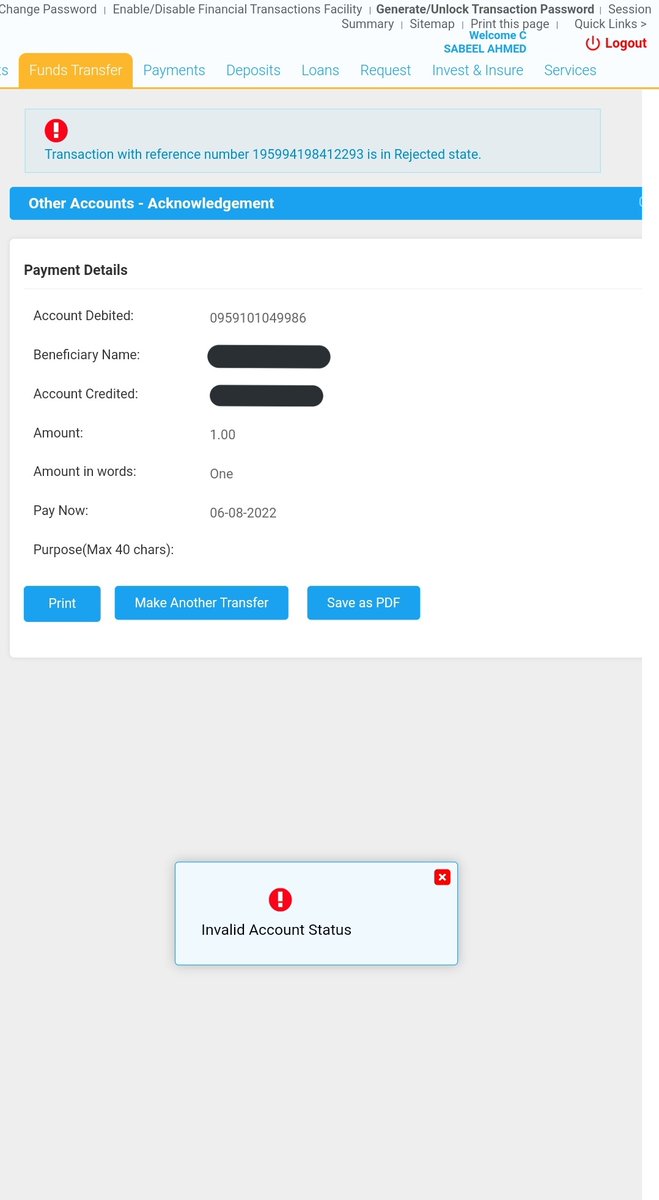Click the amount value 1.00

(222, 435)
